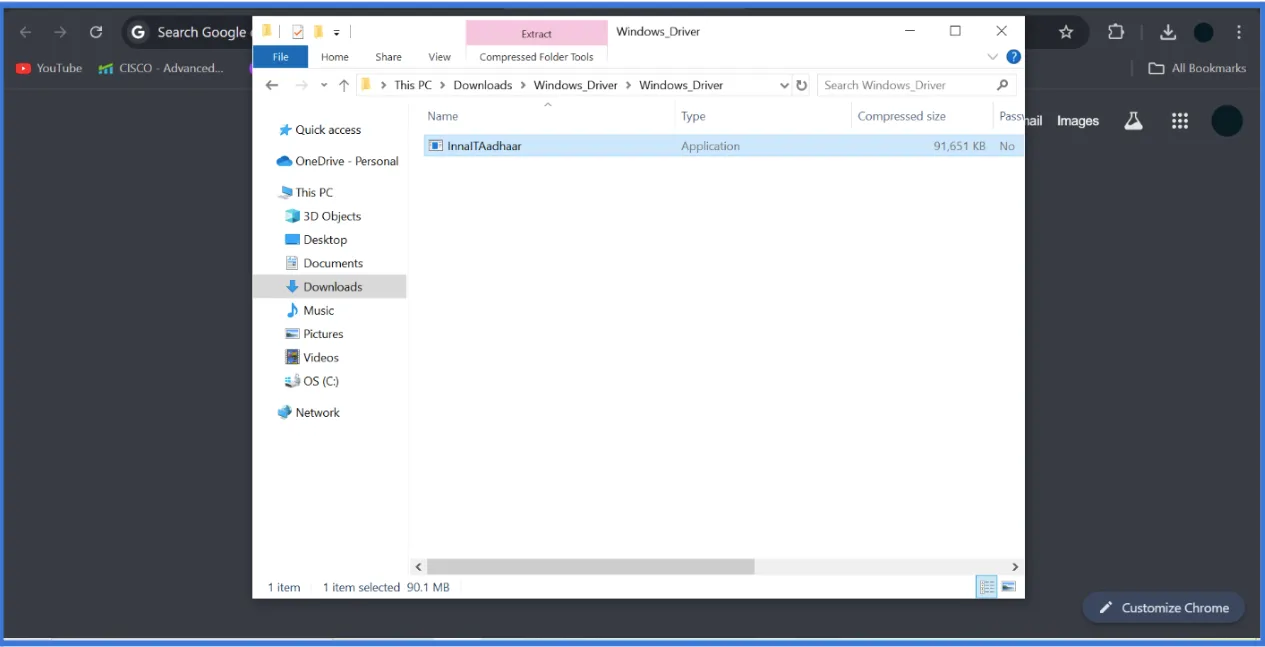Open recent locations dropdown in Explorer
1265x647 pixels.
(324, 85)
